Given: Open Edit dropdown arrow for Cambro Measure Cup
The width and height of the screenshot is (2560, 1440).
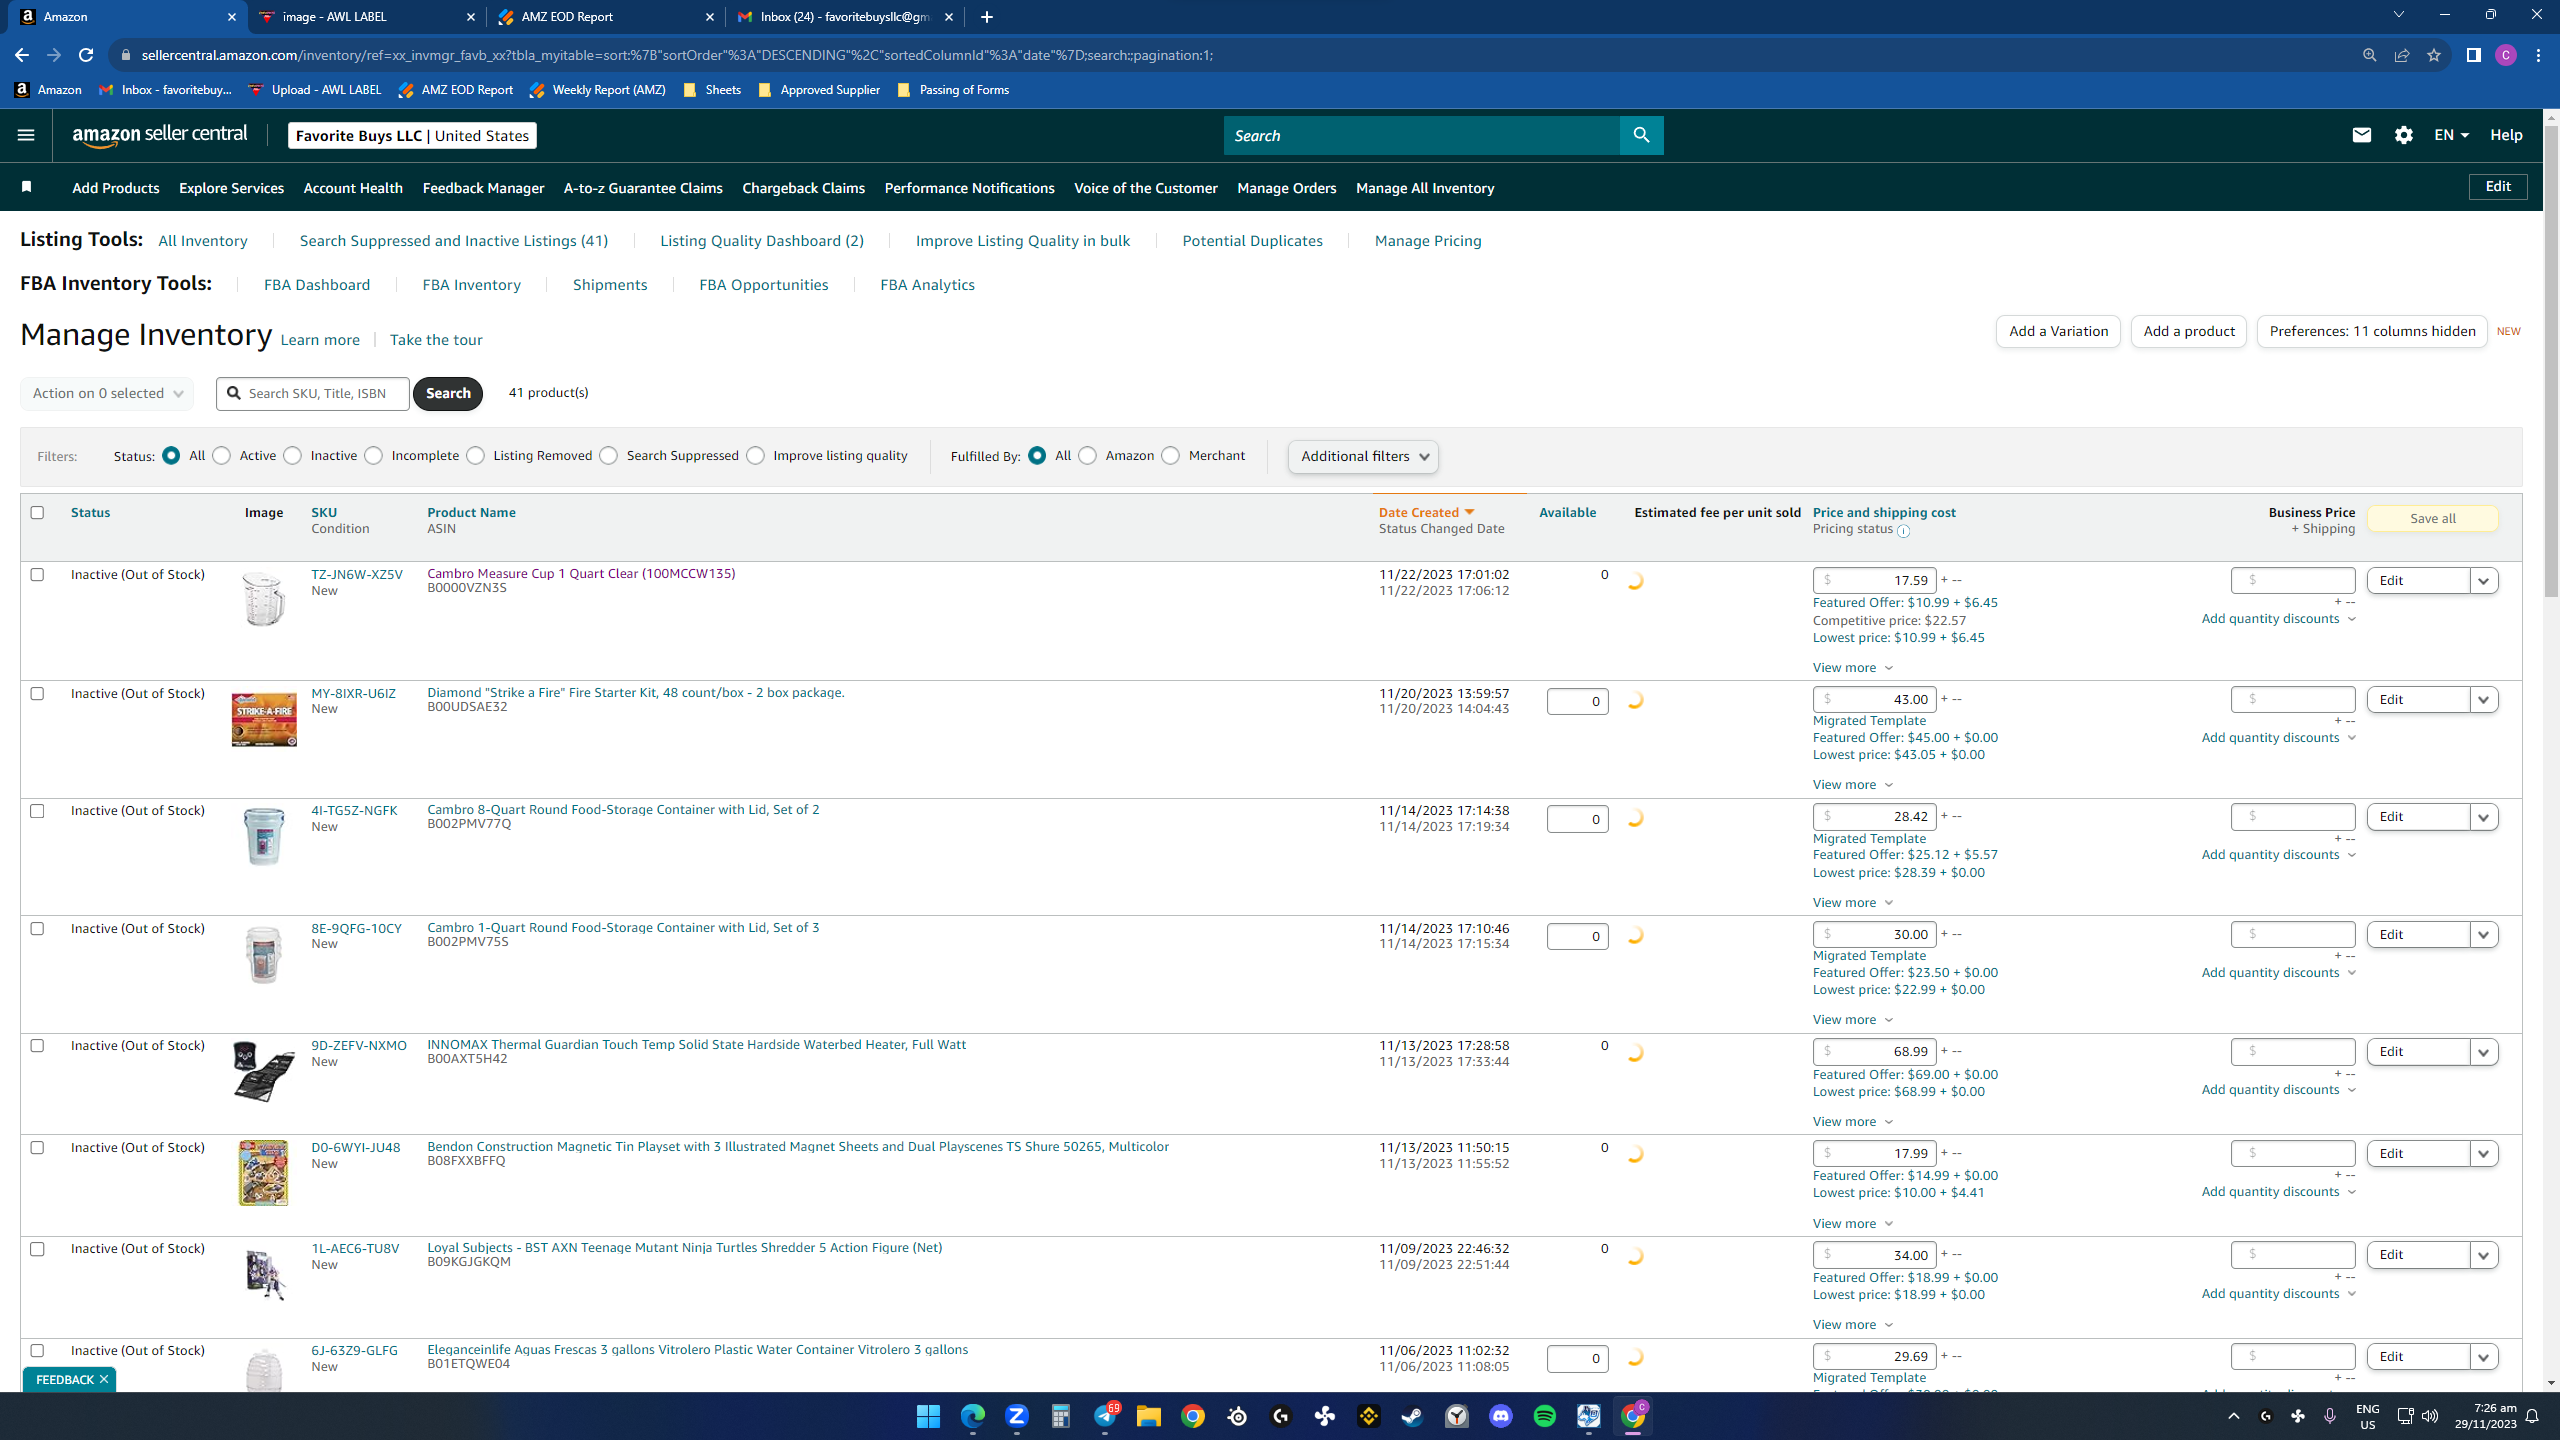Looking at the screenshot, I should (x=2484, y=580).
